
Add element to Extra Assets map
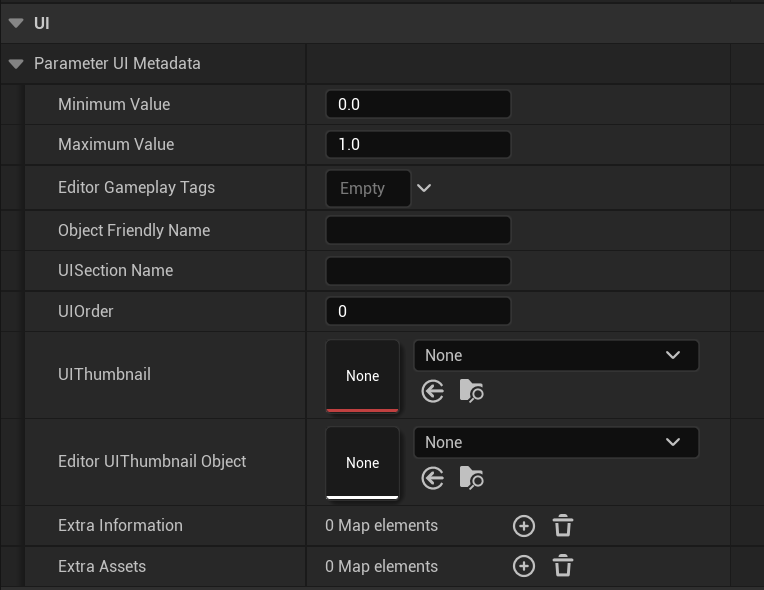[524, 566]
